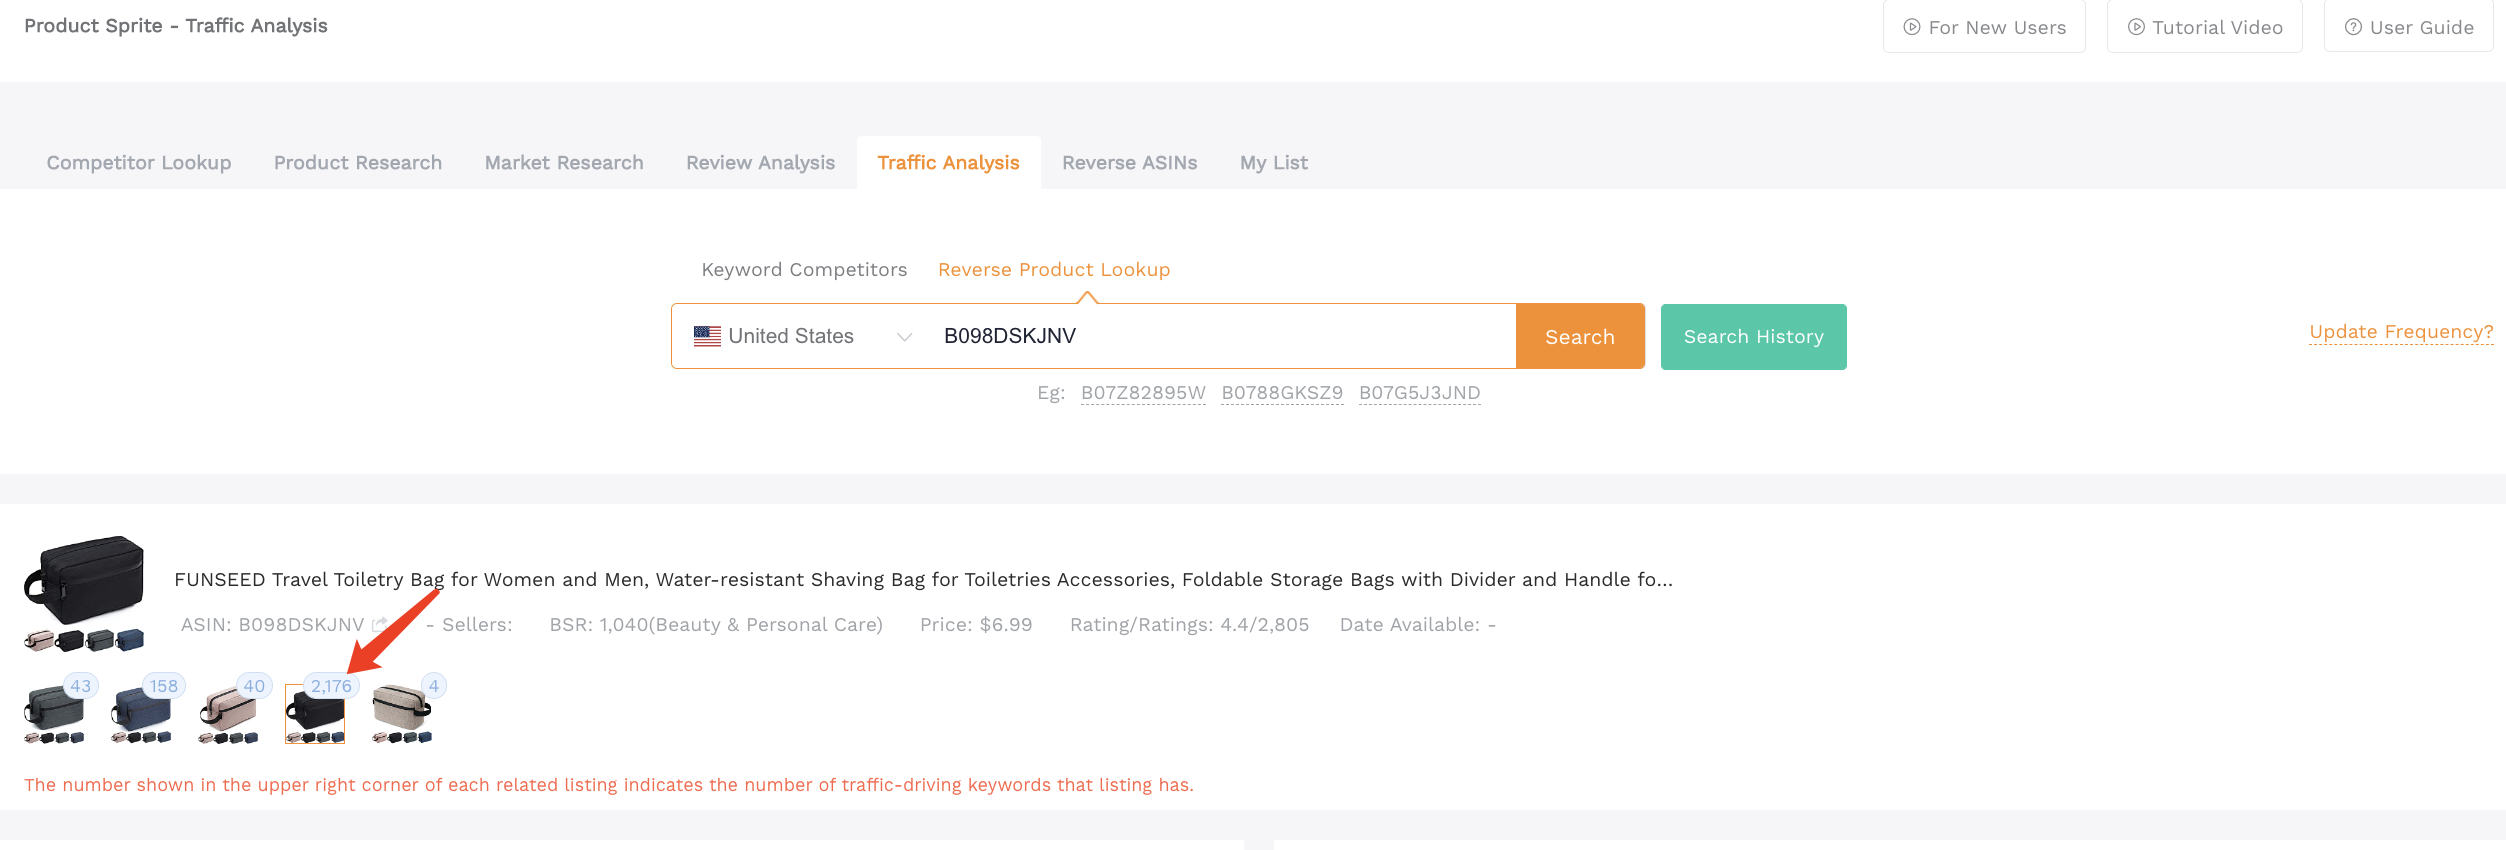The image size is (2506, 850).
Task: Click the For New Users button
Action: click(x=1984, y=27)
